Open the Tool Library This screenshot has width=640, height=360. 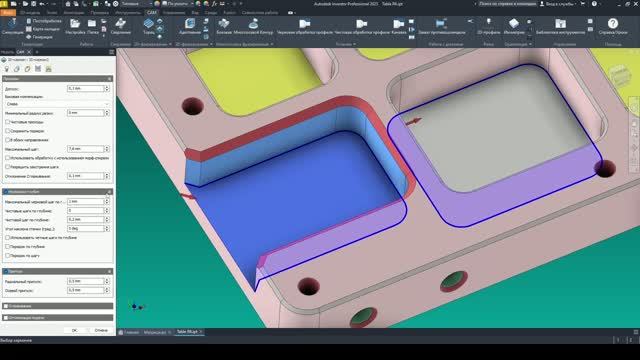click(x=560, y=26)
